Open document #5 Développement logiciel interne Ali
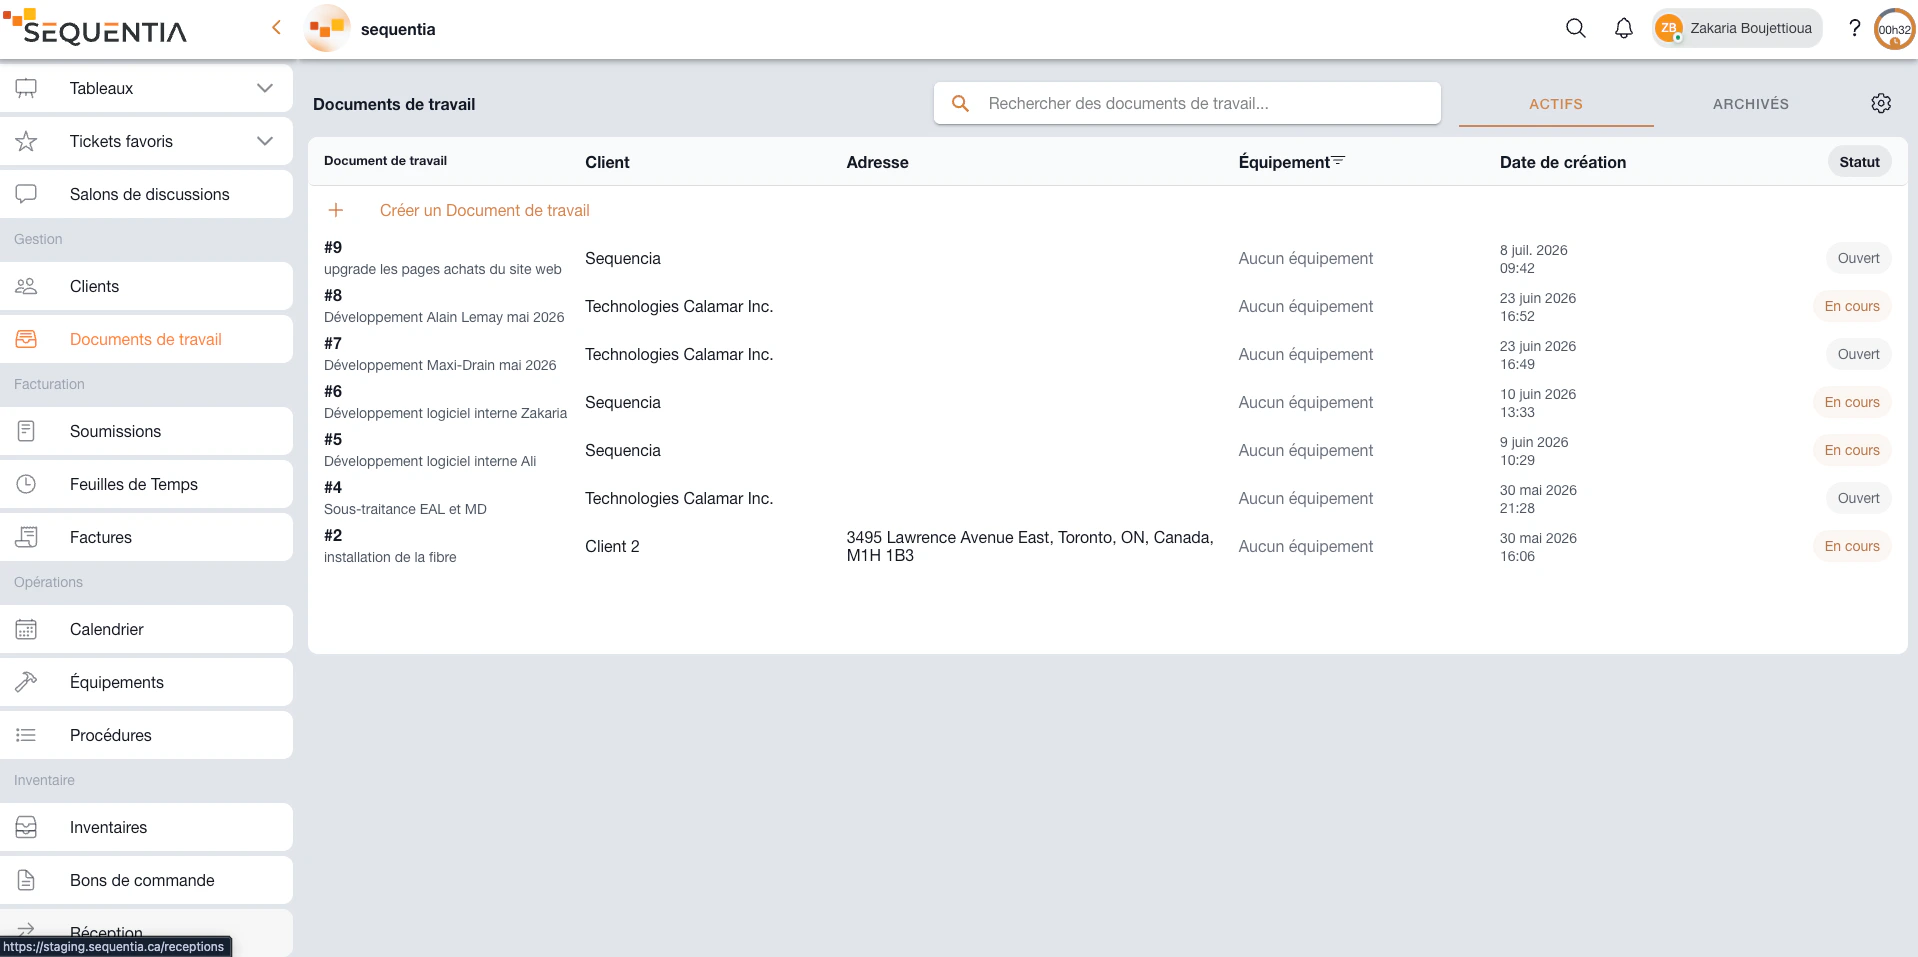This screenshot has height=957, width=1918. pyautogui.click(x=430, y=450)
